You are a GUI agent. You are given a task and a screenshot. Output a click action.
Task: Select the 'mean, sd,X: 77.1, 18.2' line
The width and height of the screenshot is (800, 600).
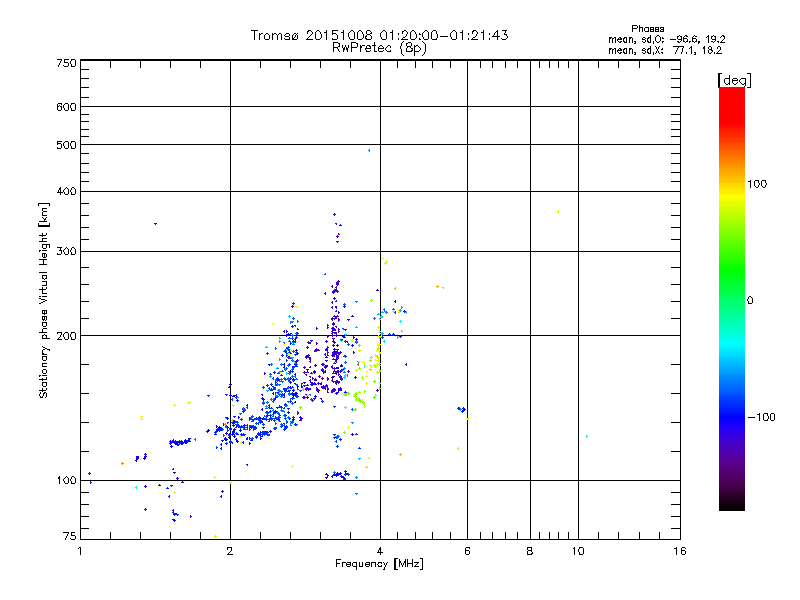665,50
